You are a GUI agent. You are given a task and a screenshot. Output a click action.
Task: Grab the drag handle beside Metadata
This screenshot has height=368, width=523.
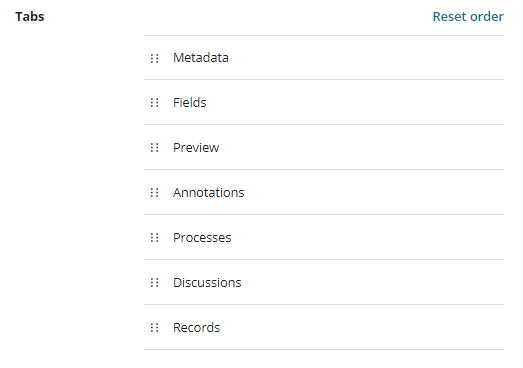(154, 58)
